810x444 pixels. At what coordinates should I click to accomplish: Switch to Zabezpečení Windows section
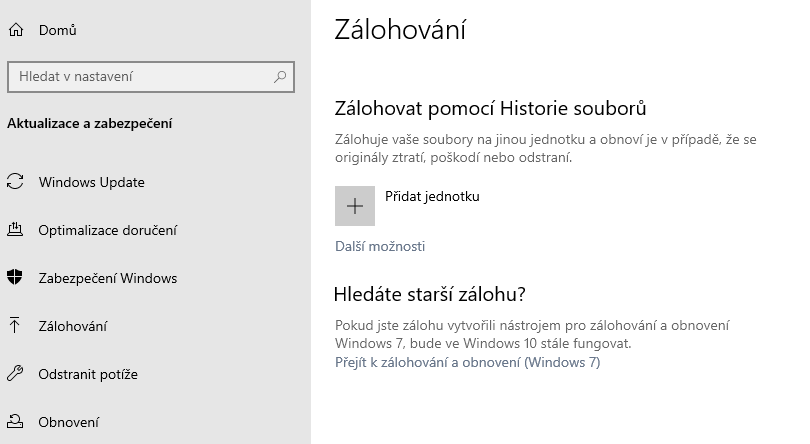[x=107, y=278]
